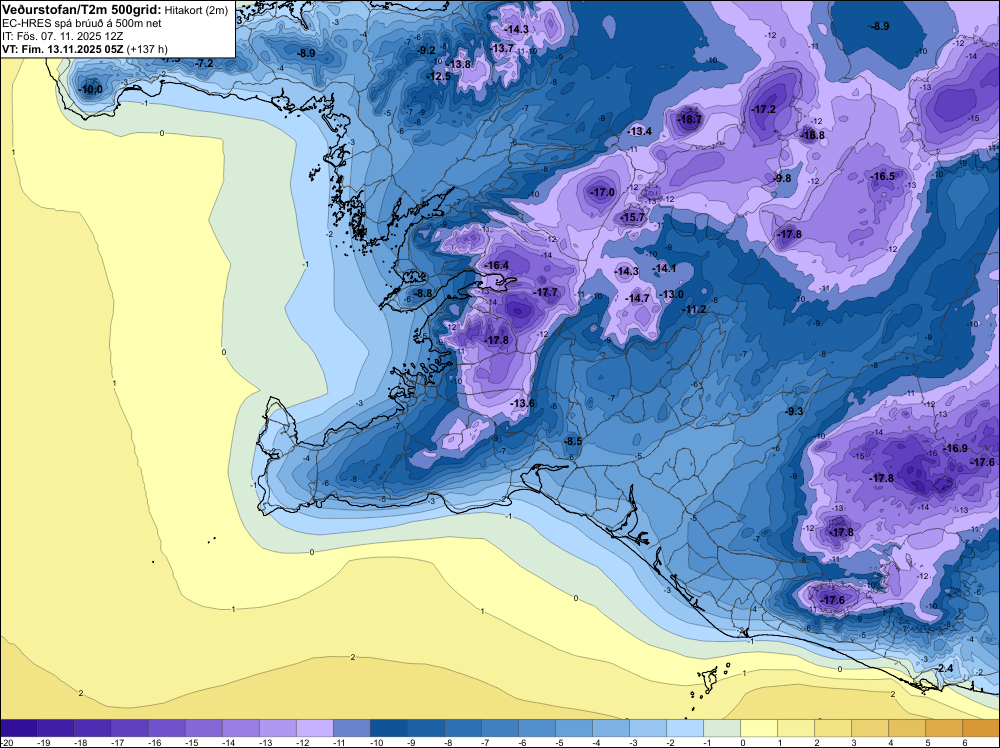Click the -17.7 temperature label on map
This screenshot has height=748, width=1000.
[545, 292]
